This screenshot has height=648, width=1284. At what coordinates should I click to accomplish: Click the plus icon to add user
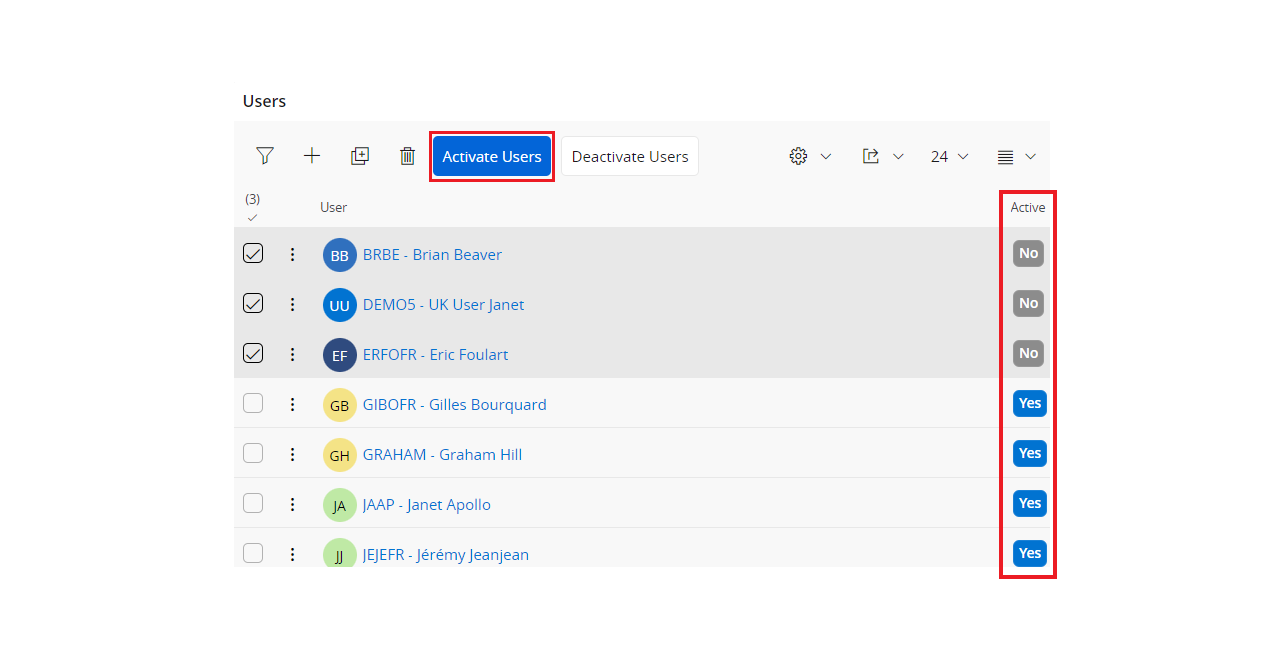[x=312, y=156]
